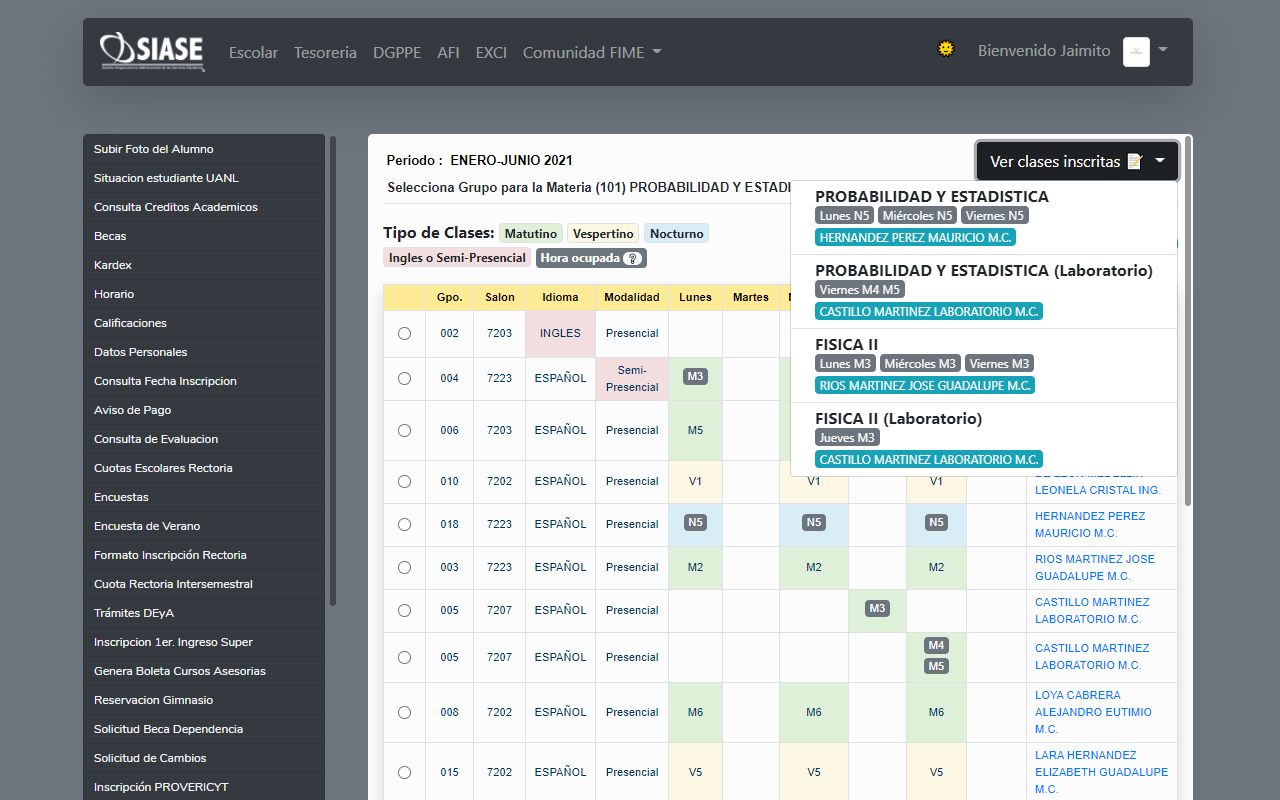The image size is (1280, 800).
Task: Go to Situacion estudiante UANL
Action: coord(204,178)
